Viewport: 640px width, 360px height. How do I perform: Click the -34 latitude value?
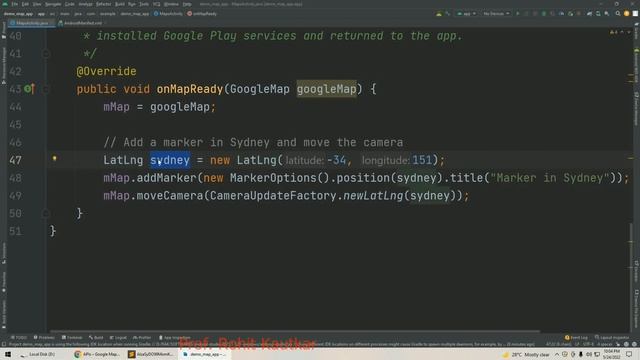(336, 160)
